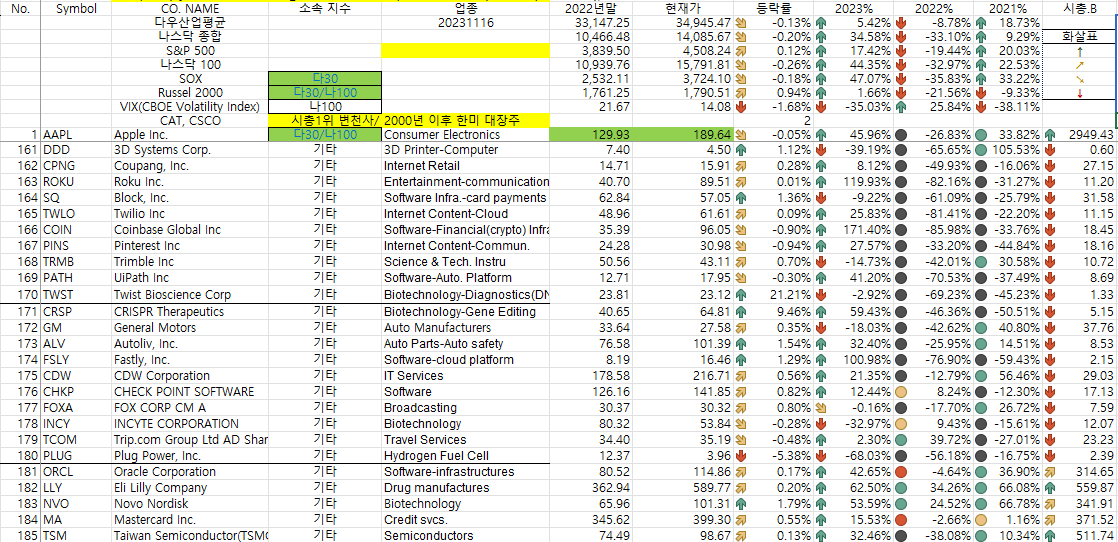Select the 'UiPath Inc' cell
Image resolution: width=1118 pixels, height=542 pixels.
190,277
